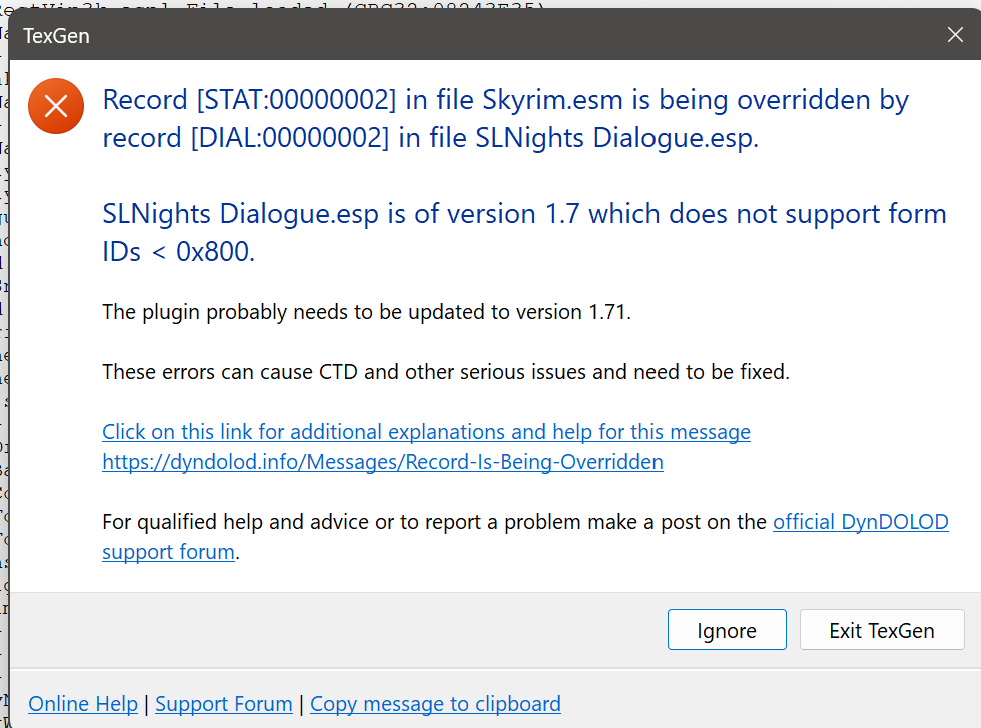Image resolution: width=981 pixels, height=728 pixels.
Task: Click the empty footer area beside the links
Action: coord(770,704)
